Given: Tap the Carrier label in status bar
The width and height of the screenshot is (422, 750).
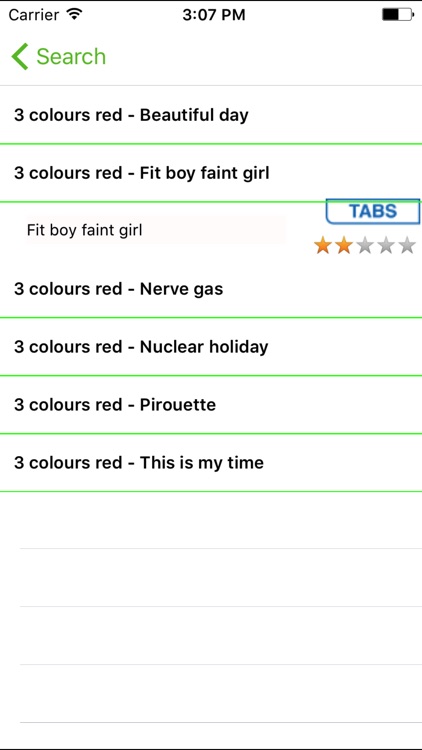Looking at the screenshot, I should pos(33,15).
